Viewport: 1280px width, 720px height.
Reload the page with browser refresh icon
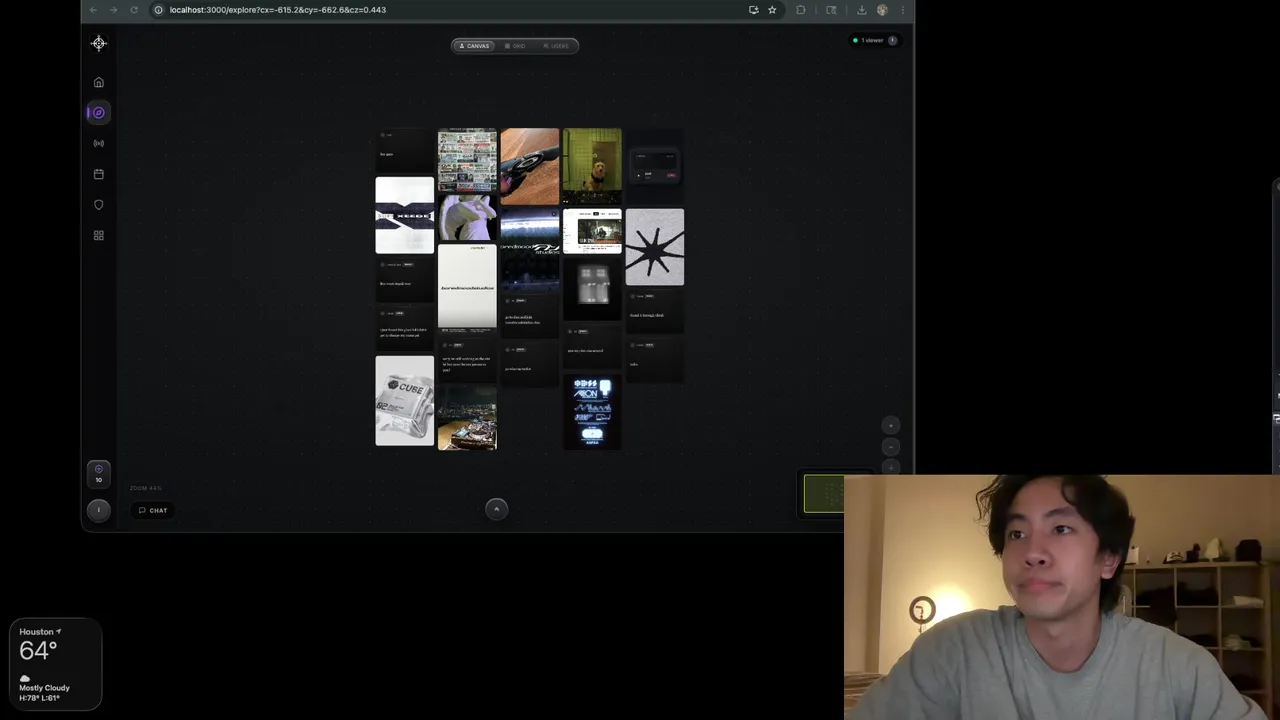[x=134, y=10]
